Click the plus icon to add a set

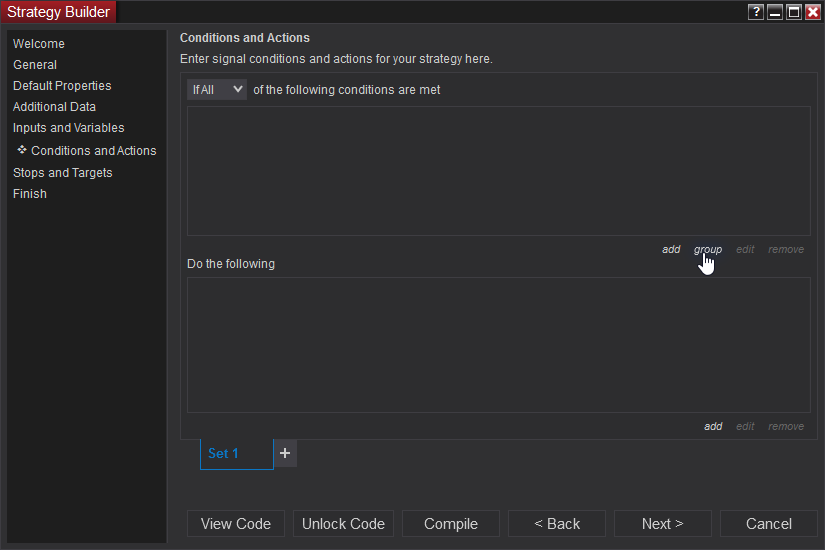285,453
